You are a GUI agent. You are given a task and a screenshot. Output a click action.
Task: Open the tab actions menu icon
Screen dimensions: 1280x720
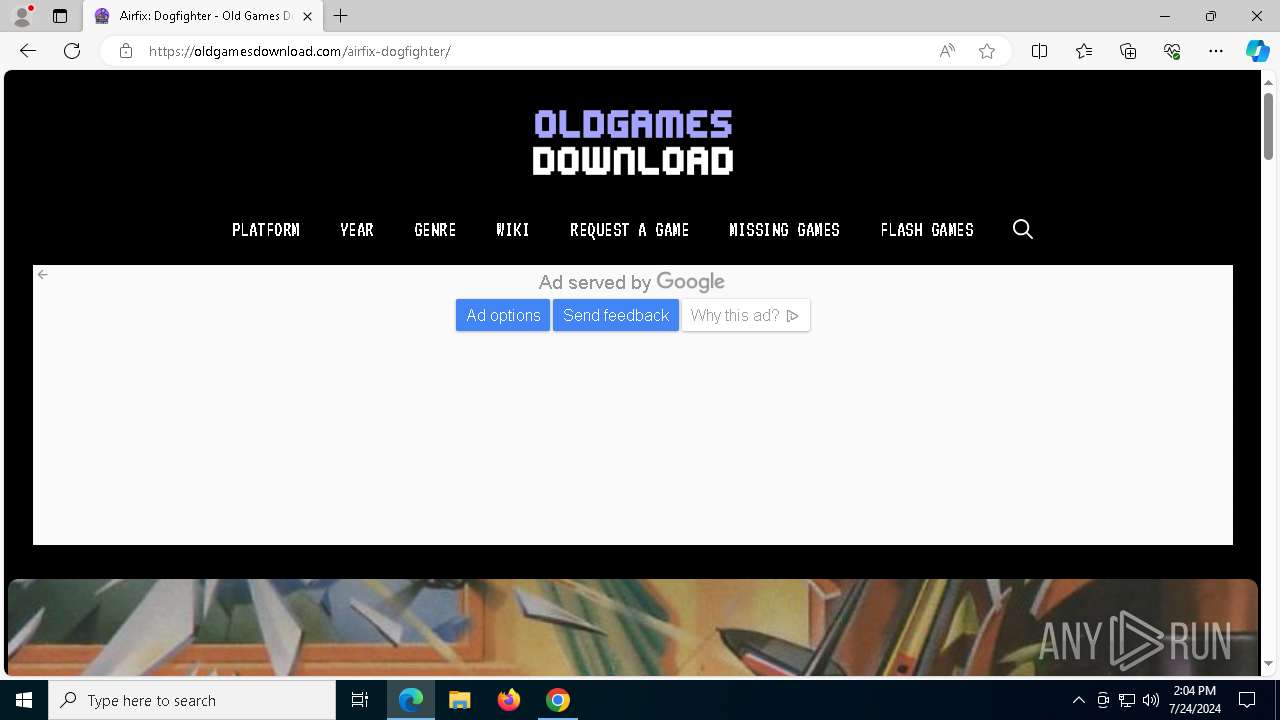click(60, 16)
